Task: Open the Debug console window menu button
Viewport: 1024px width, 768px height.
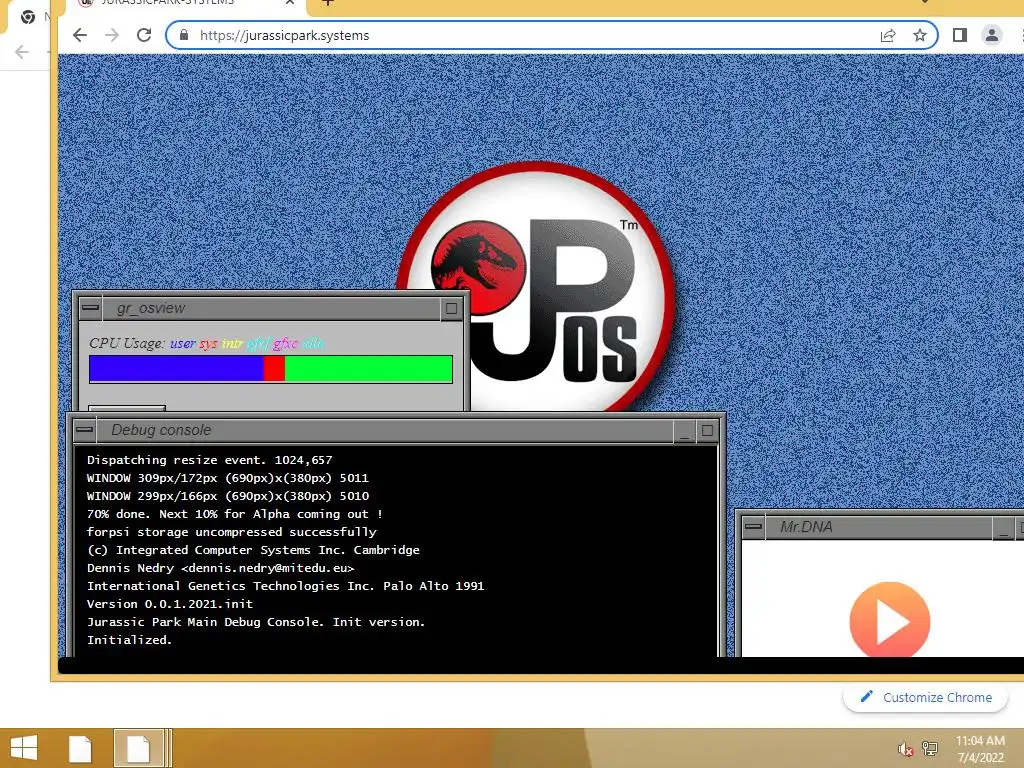Action: tap(84, 430)
